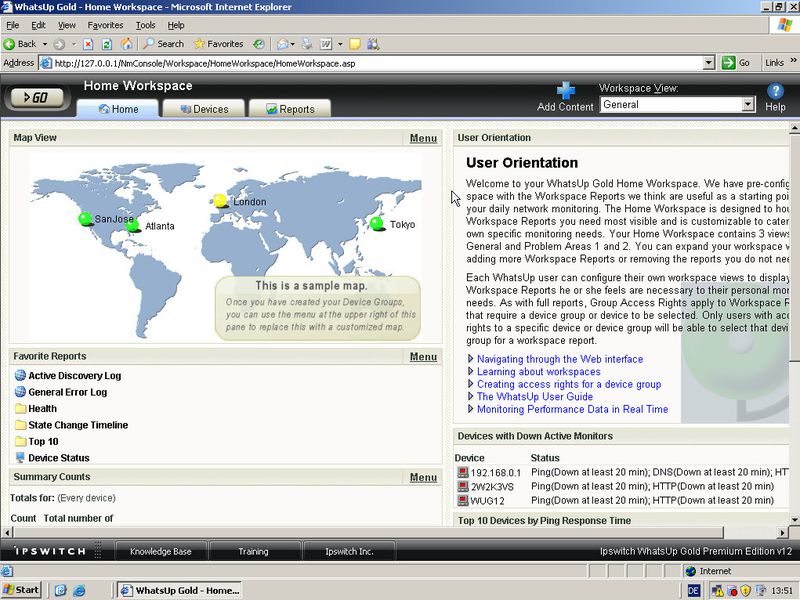Open the Tools menu
Viewport: 800px width, 600px height.
pos(145,25)
